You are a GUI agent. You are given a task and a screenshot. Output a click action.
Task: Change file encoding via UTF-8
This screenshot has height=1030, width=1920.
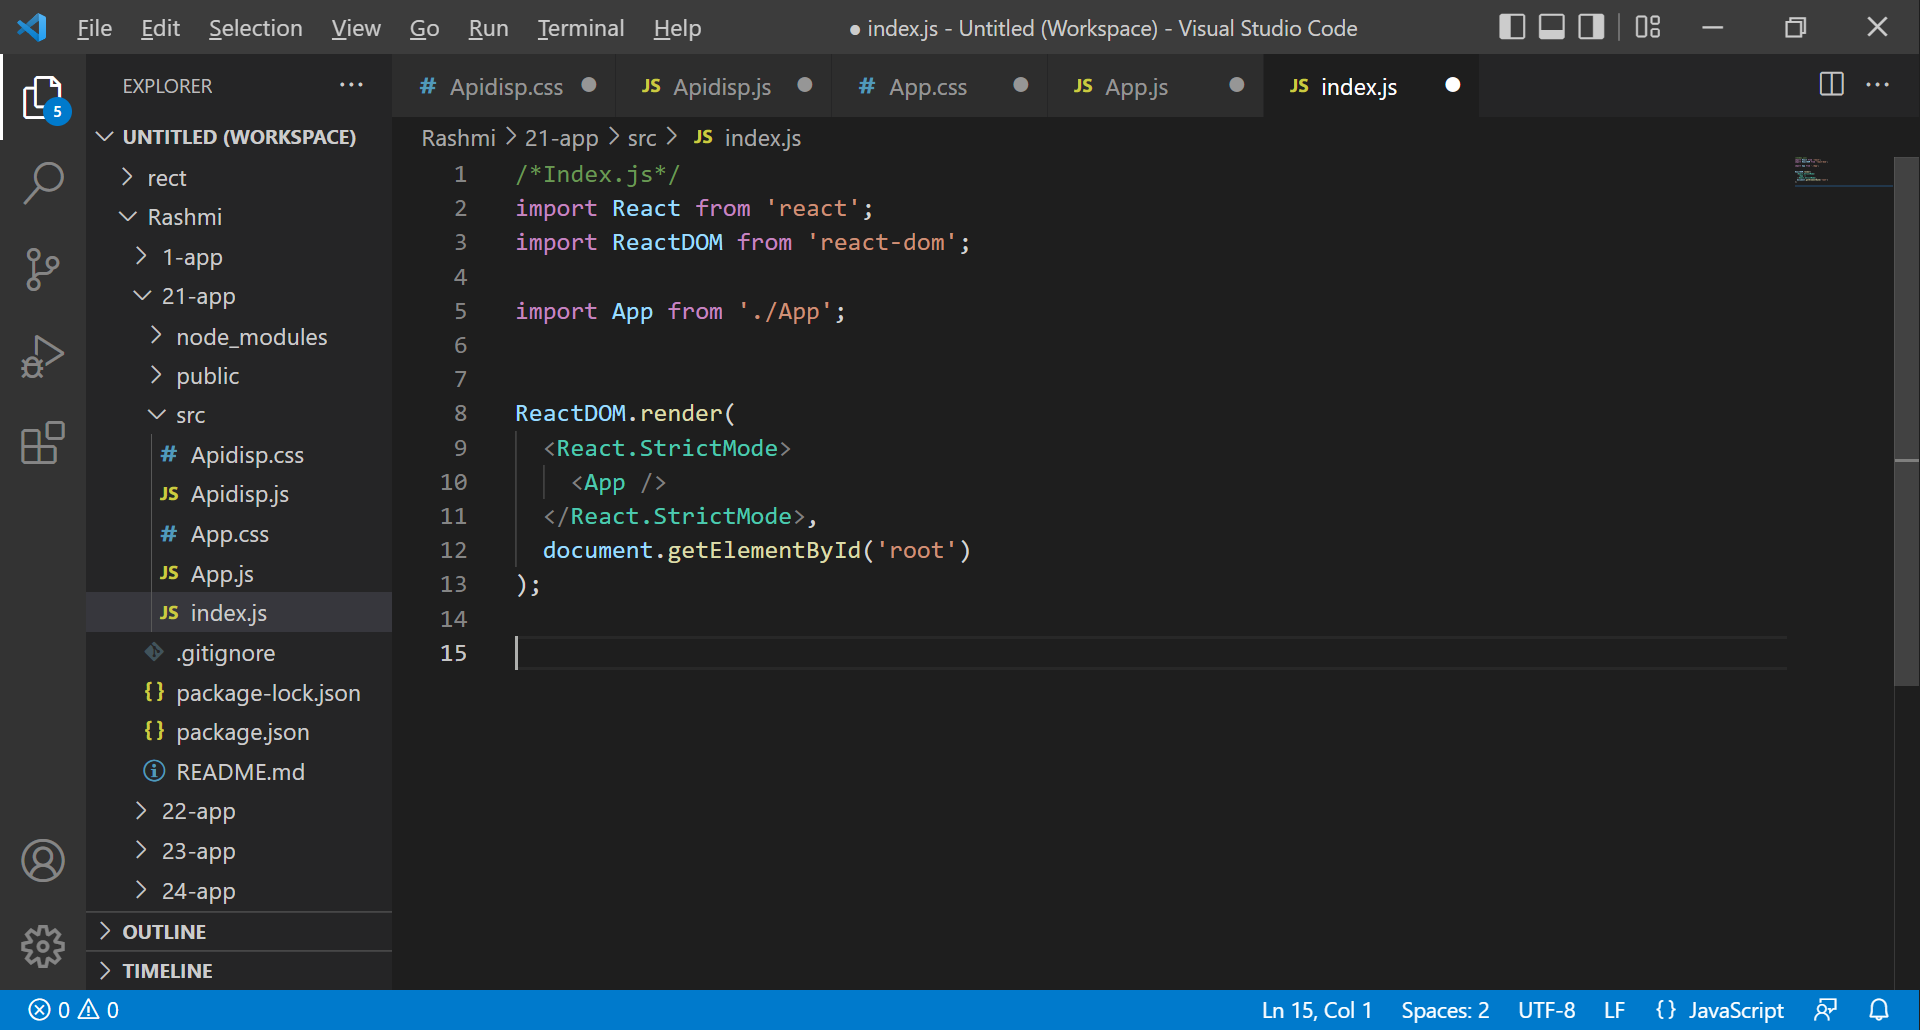1546,1010
